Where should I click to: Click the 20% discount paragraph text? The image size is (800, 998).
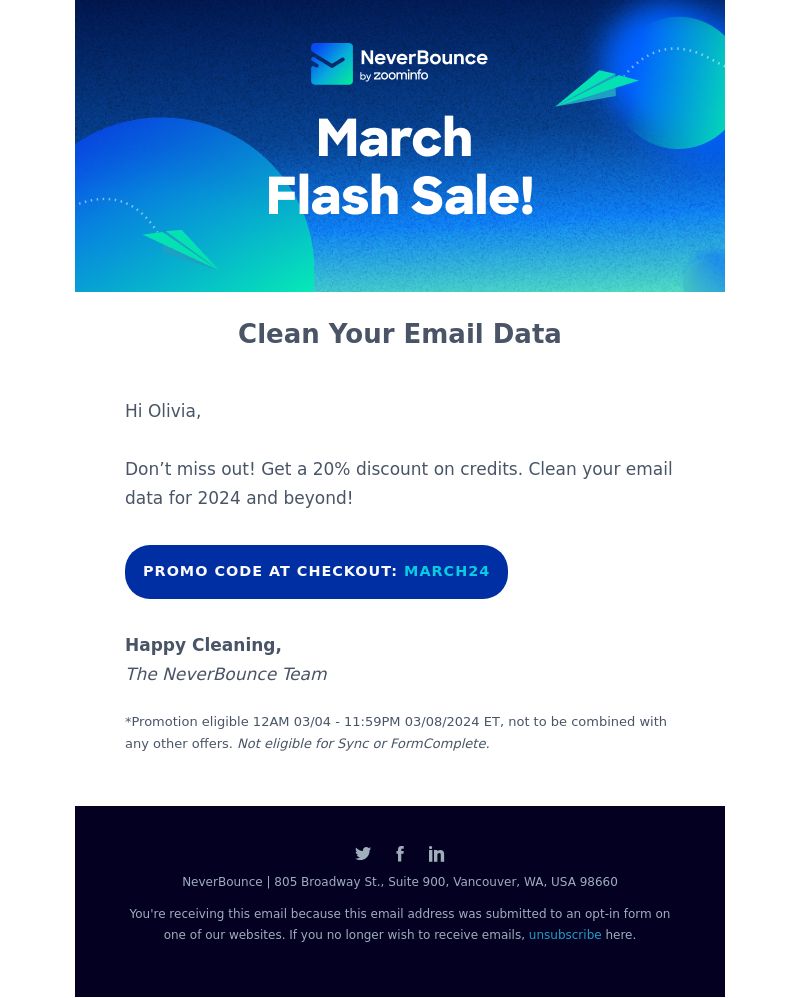398,483
